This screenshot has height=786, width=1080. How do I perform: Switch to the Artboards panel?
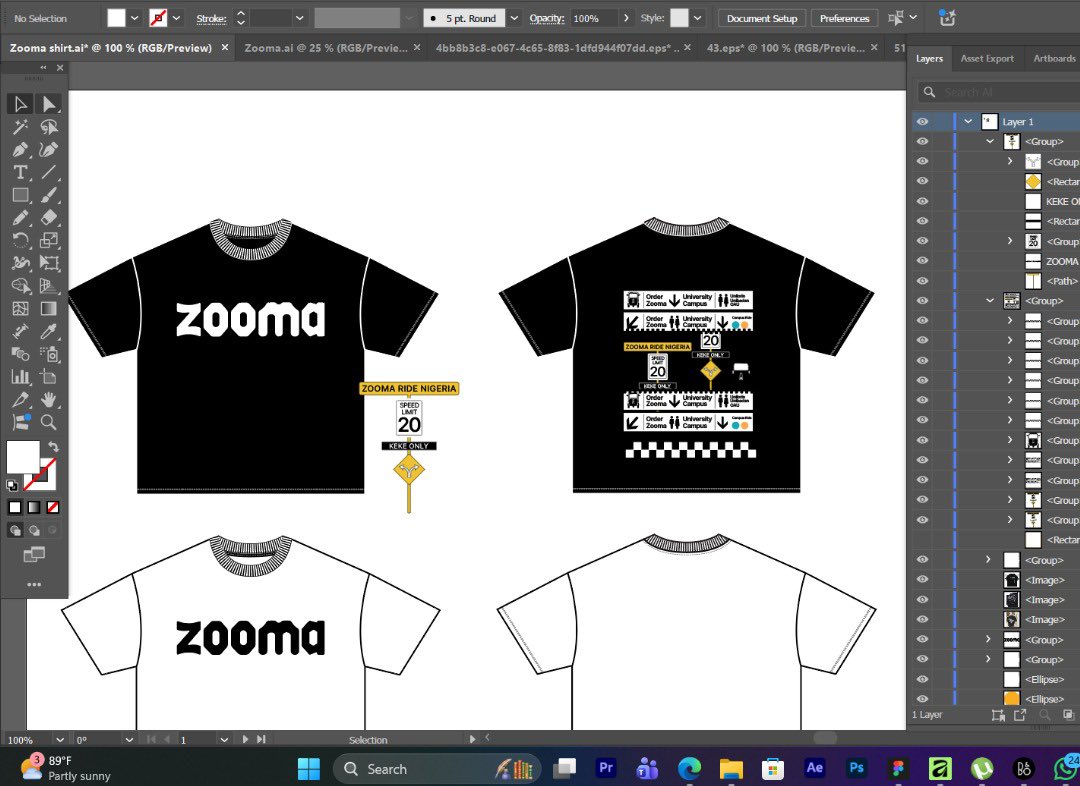1053,58
